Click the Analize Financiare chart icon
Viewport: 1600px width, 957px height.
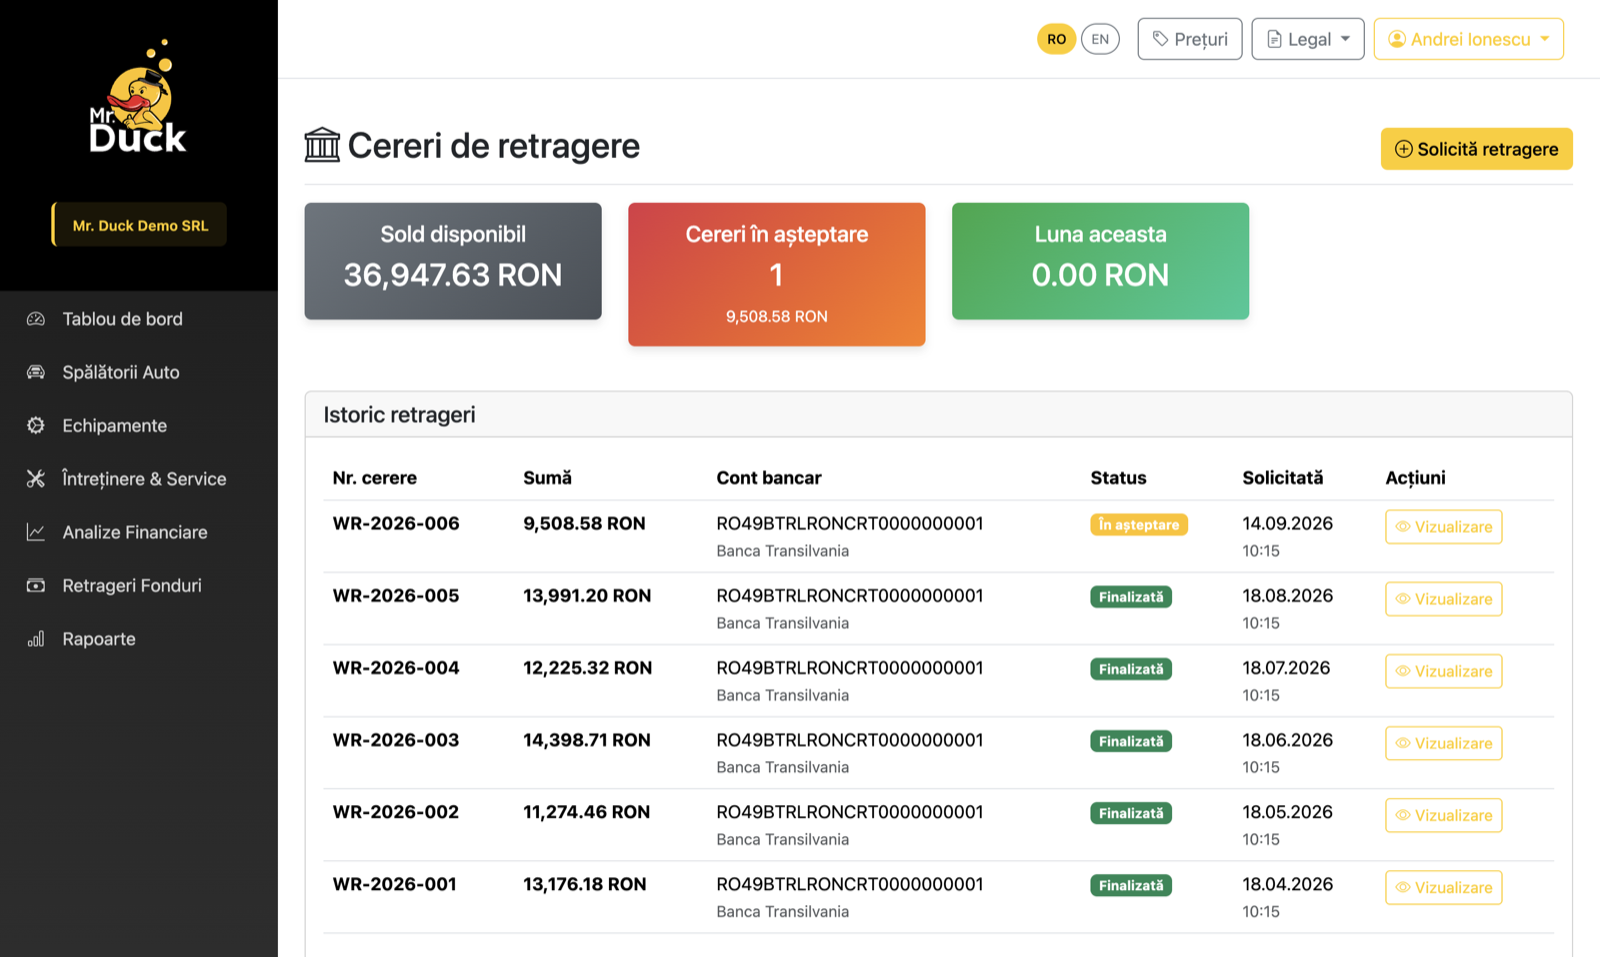pyautogui.click(x=36, y=532)
